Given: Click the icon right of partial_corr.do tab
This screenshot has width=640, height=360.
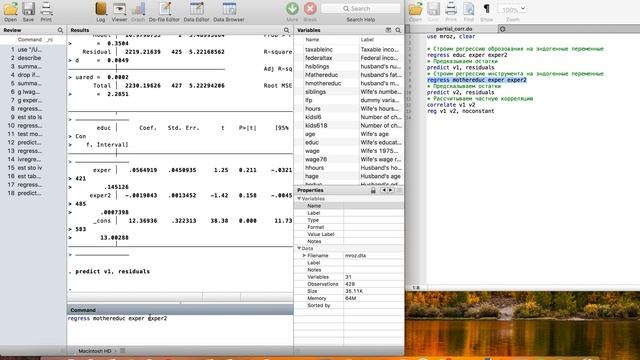Looking at the screenshot, I should [502, 29].
